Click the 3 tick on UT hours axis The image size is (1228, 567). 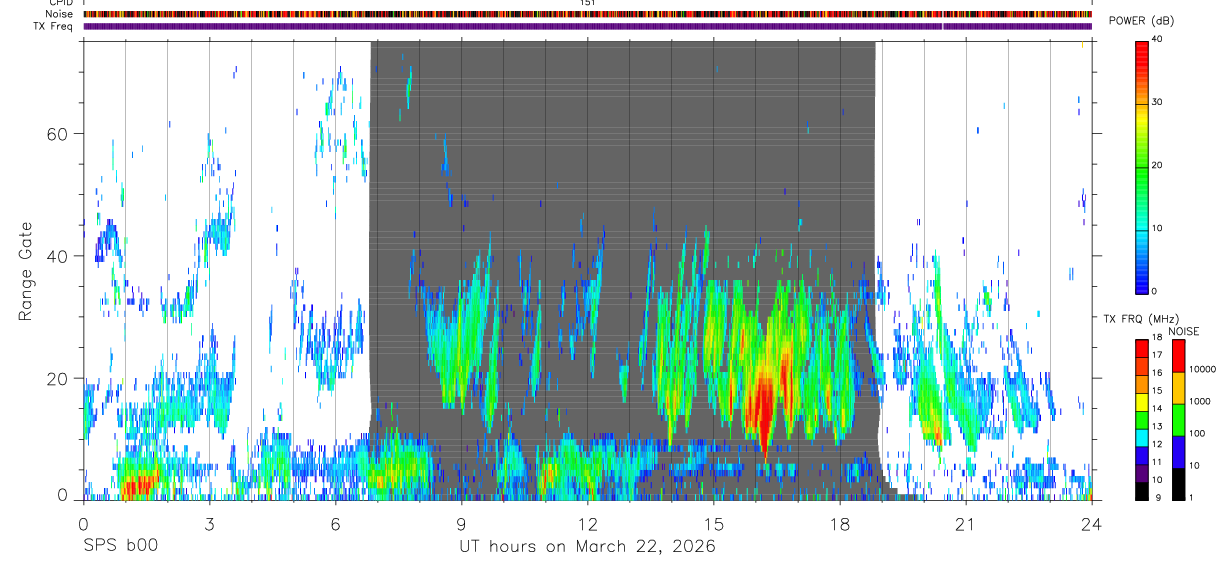[209, 524]
